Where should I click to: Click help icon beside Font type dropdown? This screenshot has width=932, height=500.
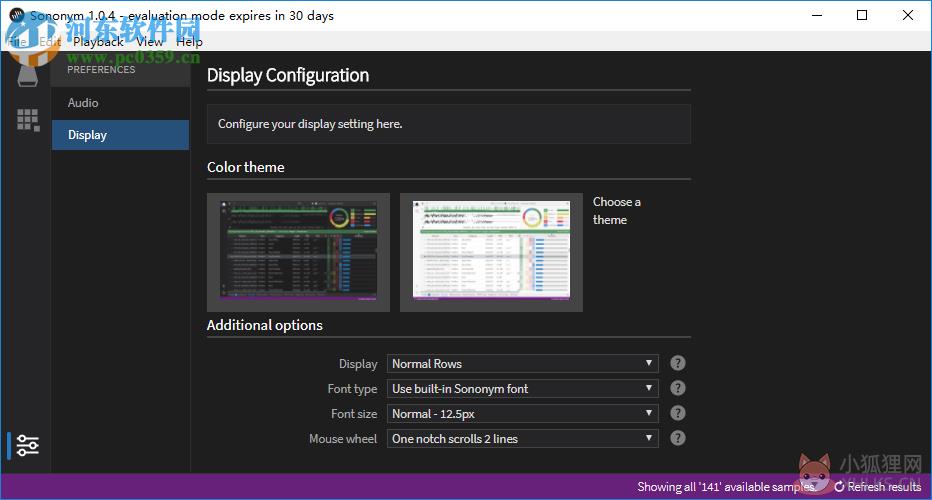click(x=678, y=388)
